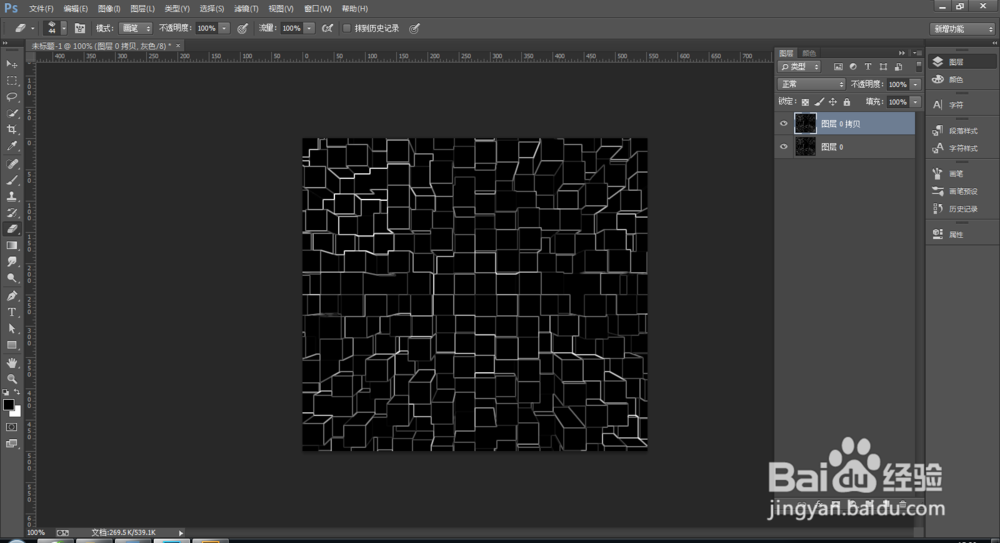Select the Rectangular Marquee tool
Screen dimensions: 1000x543
coord(11,81)
